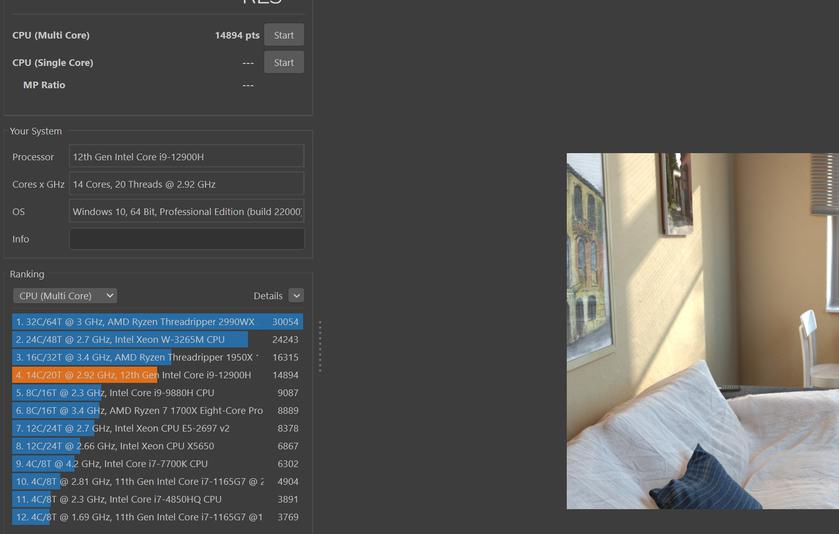839x534 pixels.
Task: Open the CPU (Multi Core) ranking dropdown
Action: [x=65, y=295]
